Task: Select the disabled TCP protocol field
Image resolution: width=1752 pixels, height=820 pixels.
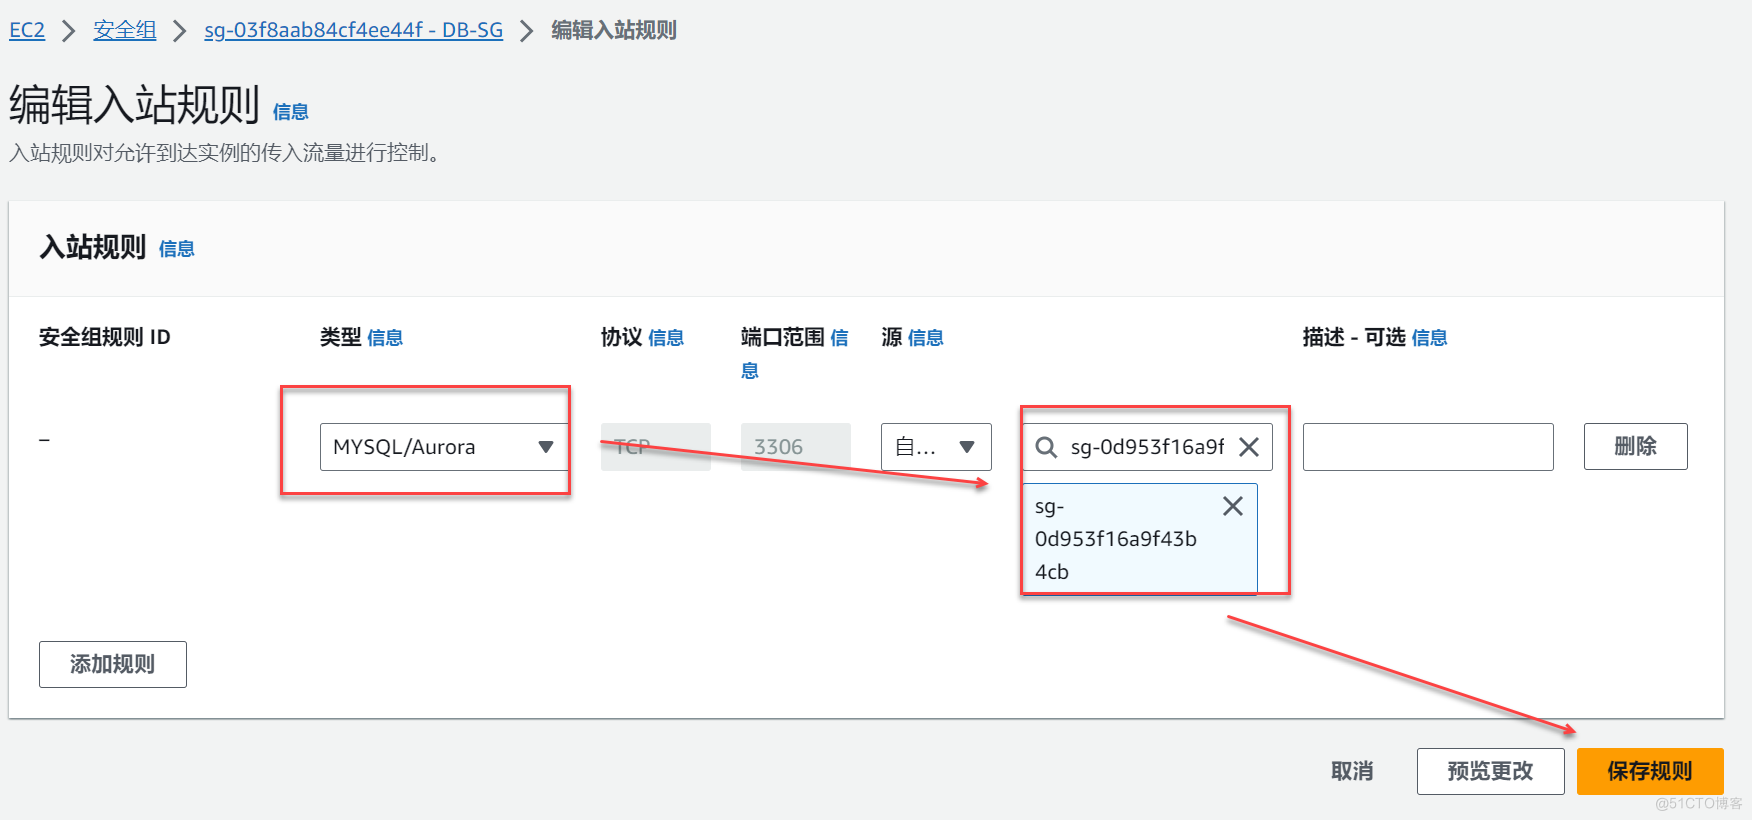Action: pos(656,447)
